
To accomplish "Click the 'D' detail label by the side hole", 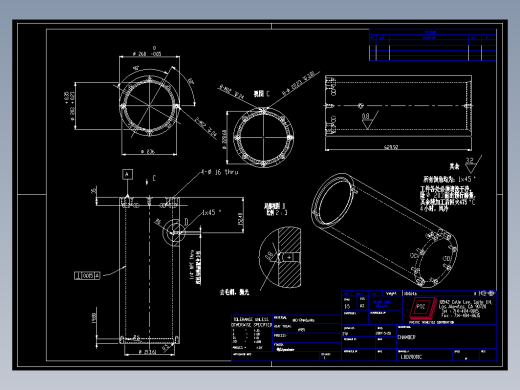I will [x=186, y=222].
